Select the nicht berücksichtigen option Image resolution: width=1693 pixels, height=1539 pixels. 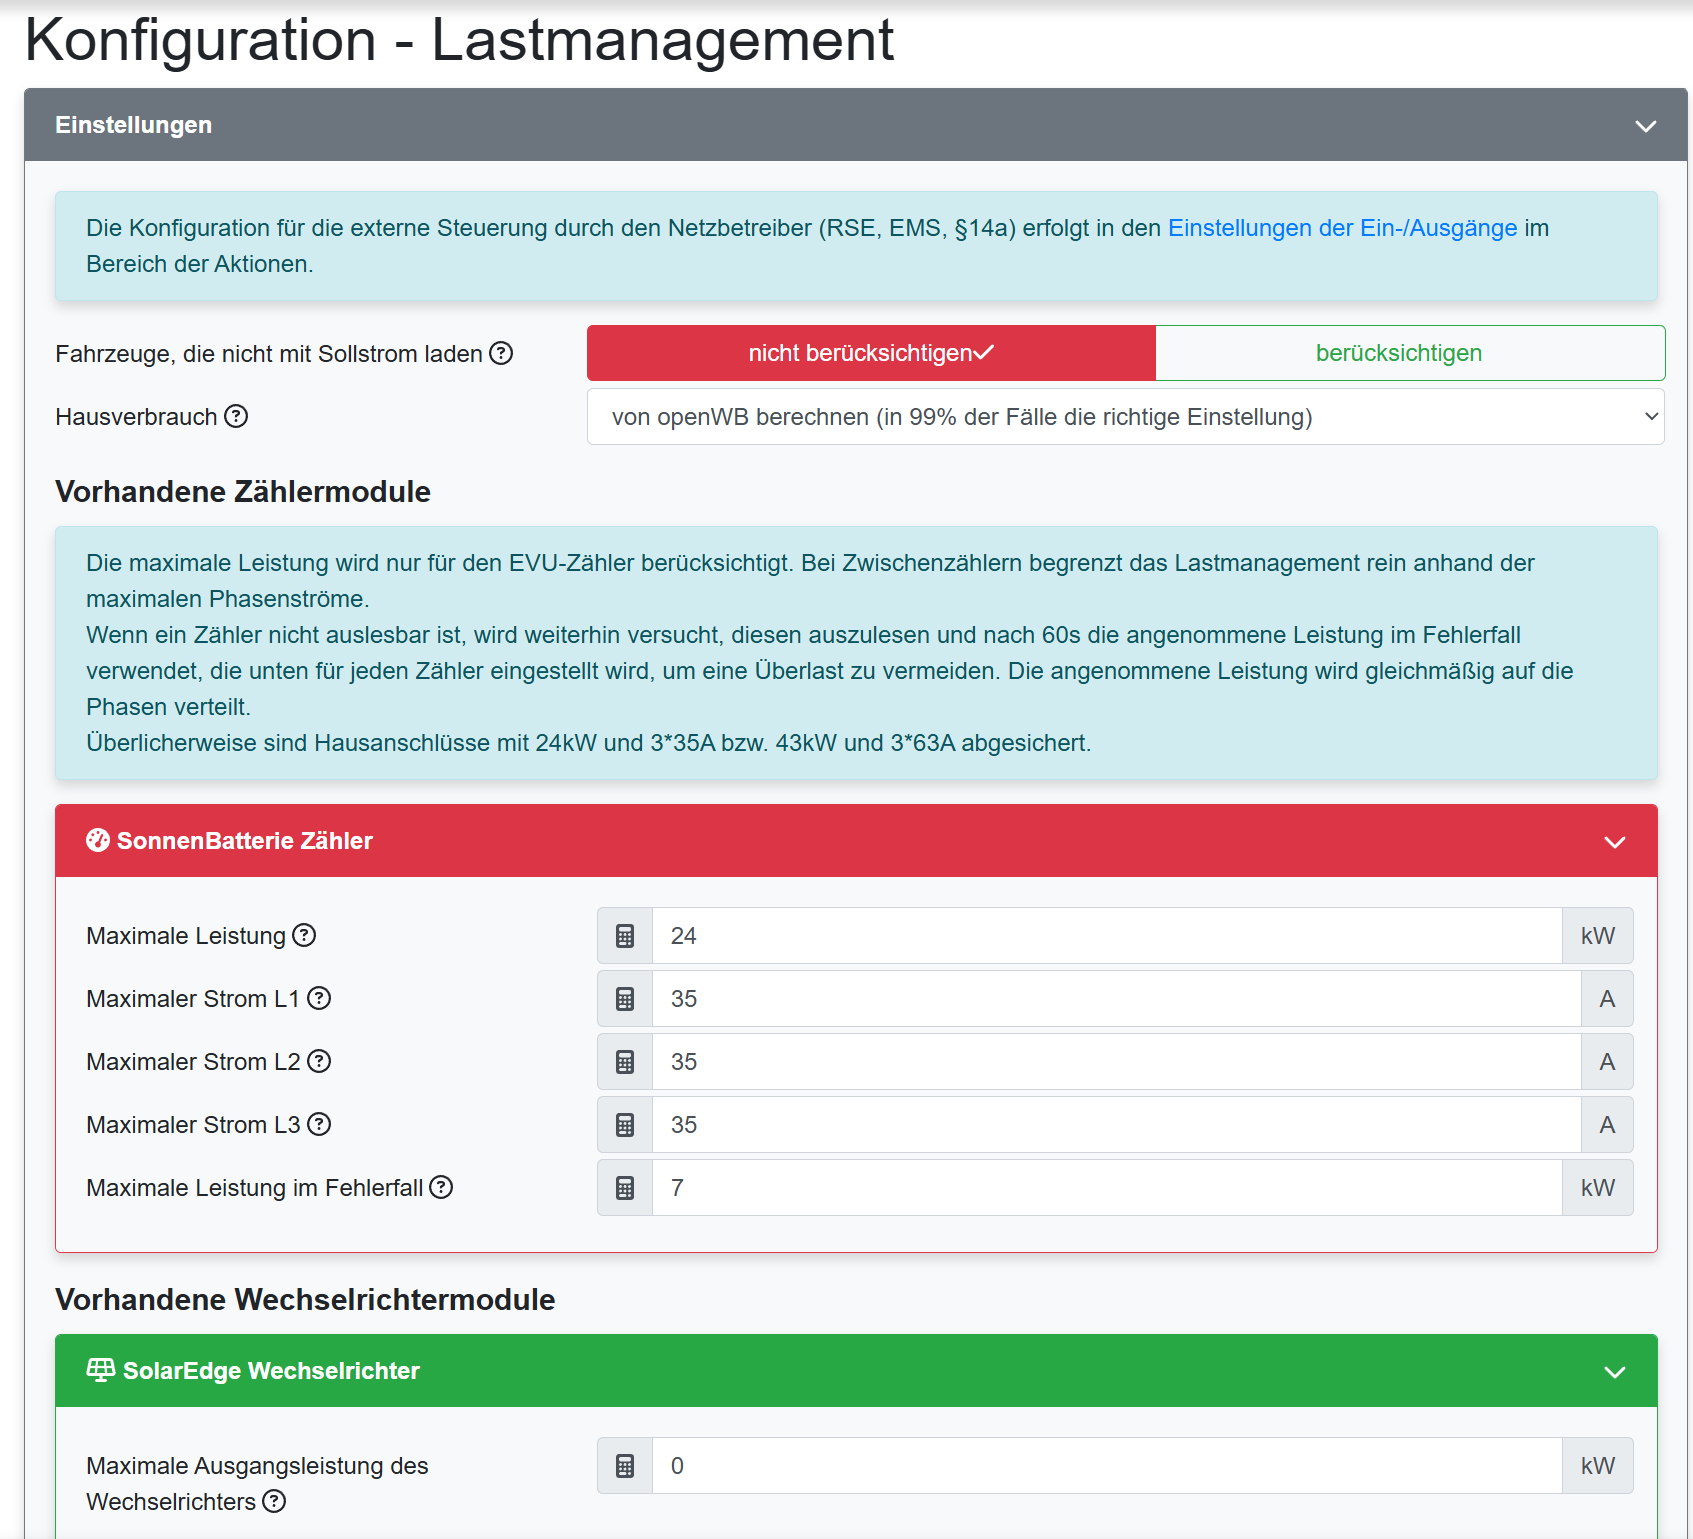pos(869,353)
